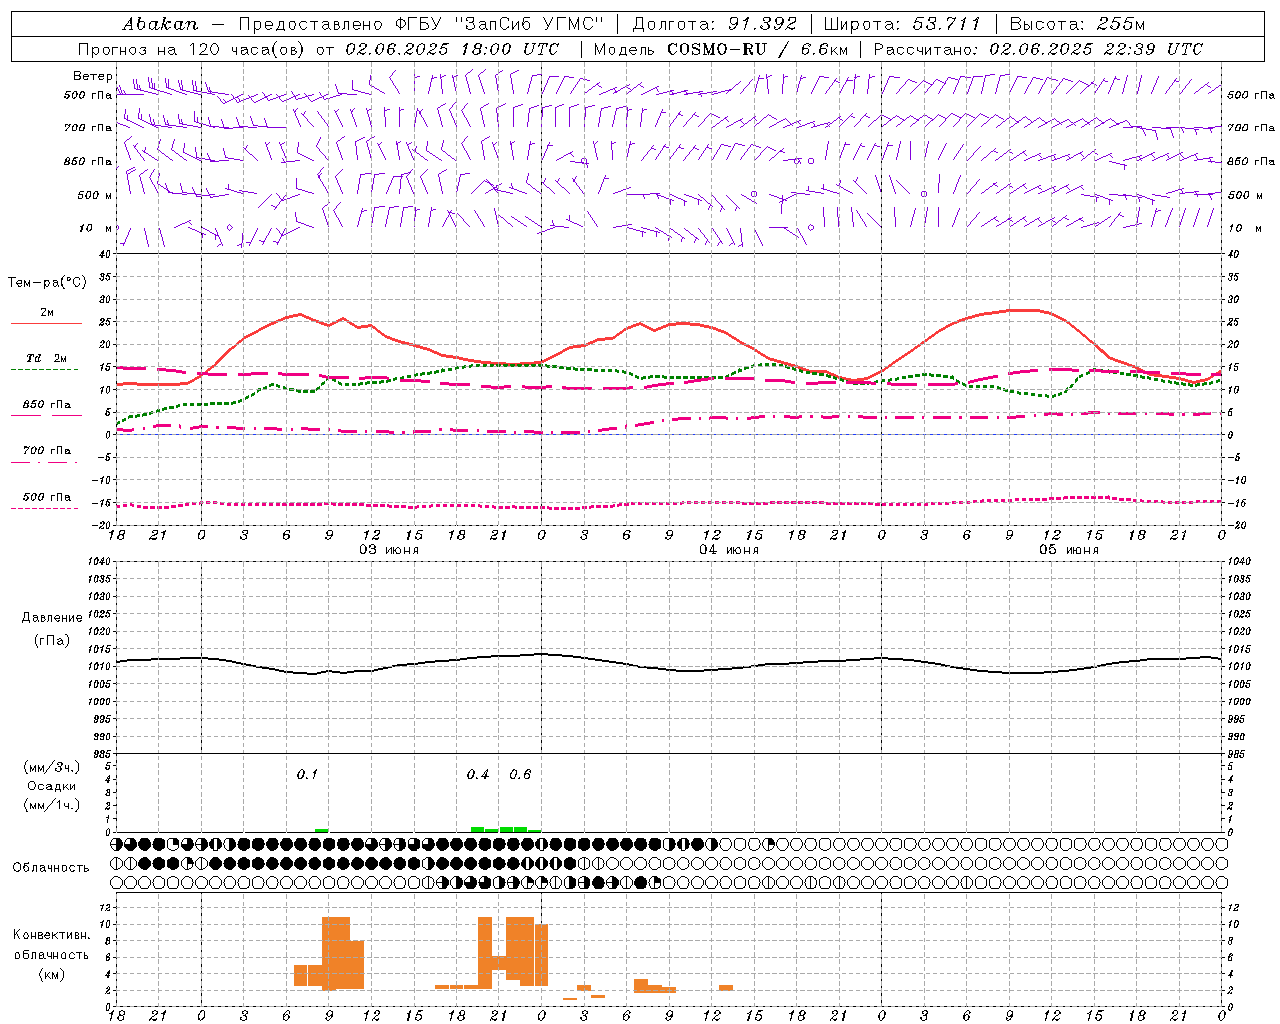Click the Тем-ра(°C) axis title
This screenshot has width=1280, height=1024.
coord(47,283)
